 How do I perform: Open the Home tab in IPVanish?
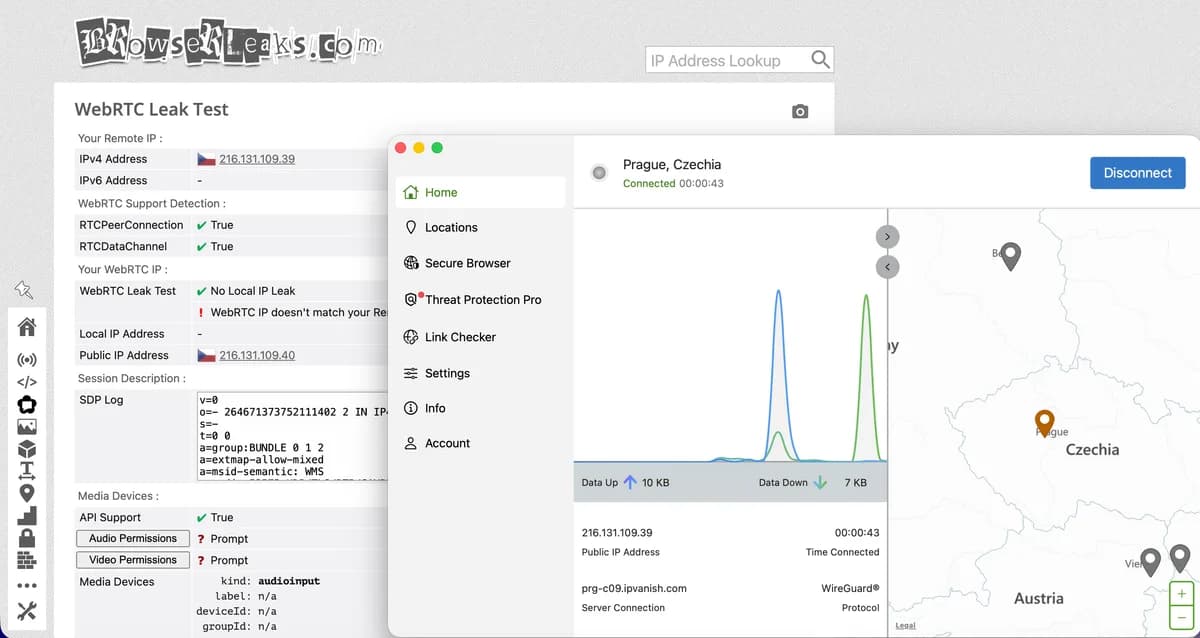[481, 192]
